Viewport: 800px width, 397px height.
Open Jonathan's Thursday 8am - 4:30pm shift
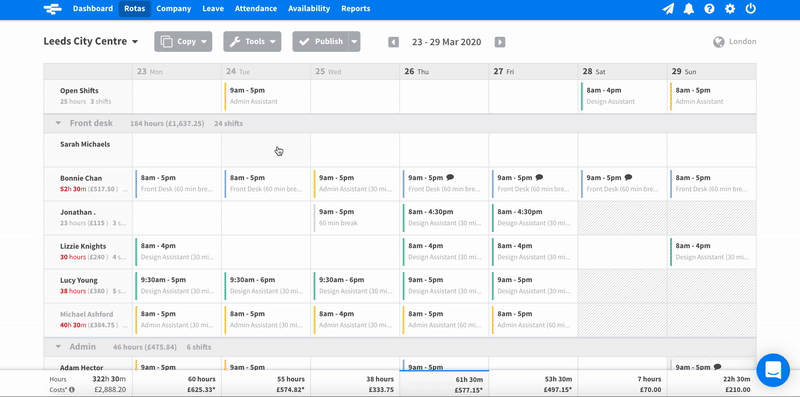coord(444,218)
